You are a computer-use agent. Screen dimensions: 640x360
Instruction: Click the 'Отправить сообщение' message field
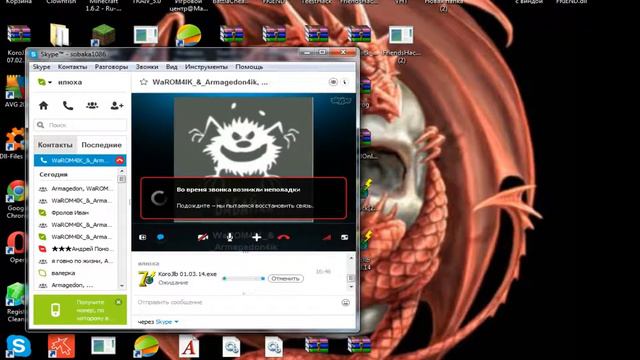[237, 302]
